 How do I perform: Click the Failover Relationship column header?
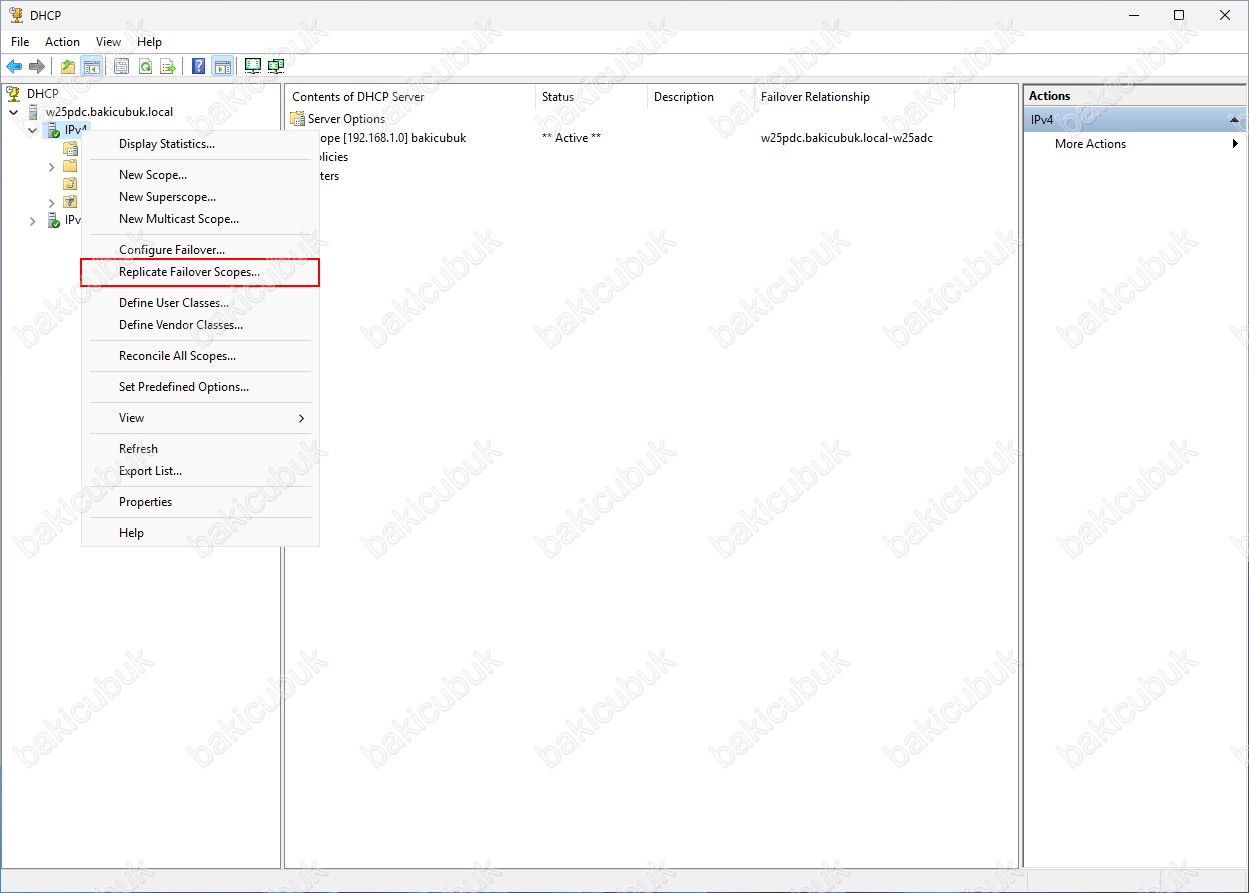(x=815, y=97)
